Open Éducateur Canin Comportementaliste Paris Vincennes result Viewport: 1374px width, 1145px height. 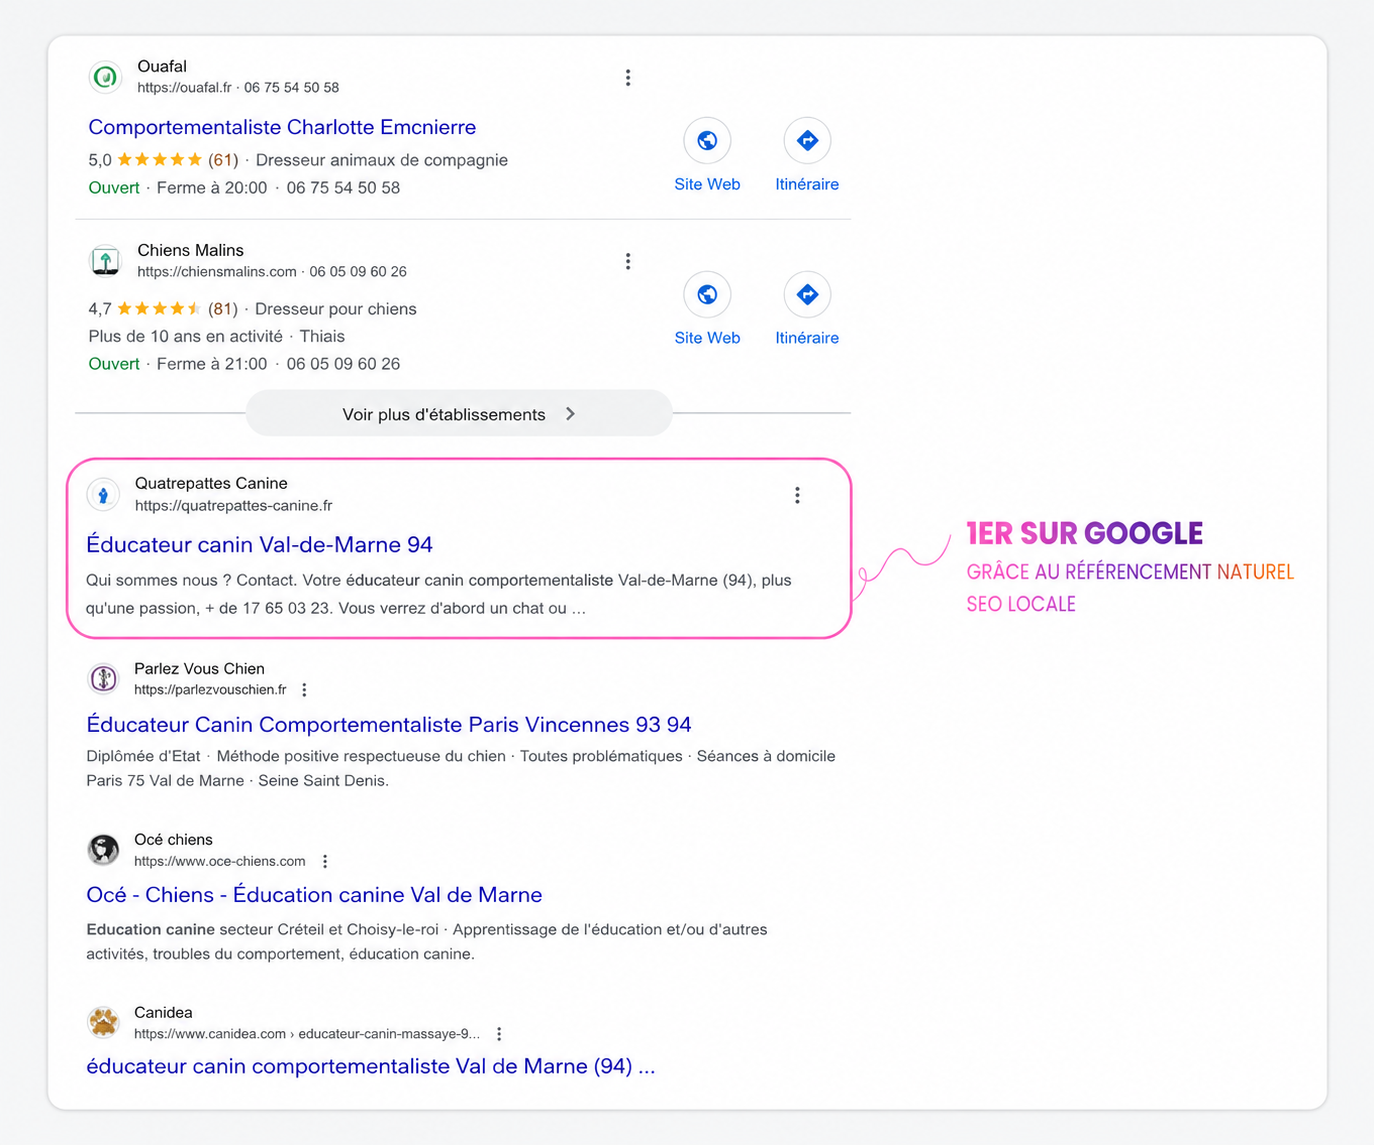point(389,724)
